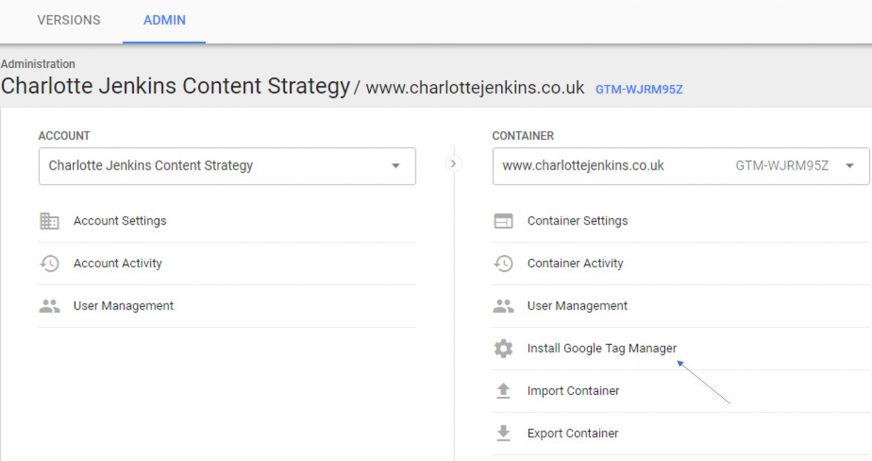Open Export Container option

[573, 433]
